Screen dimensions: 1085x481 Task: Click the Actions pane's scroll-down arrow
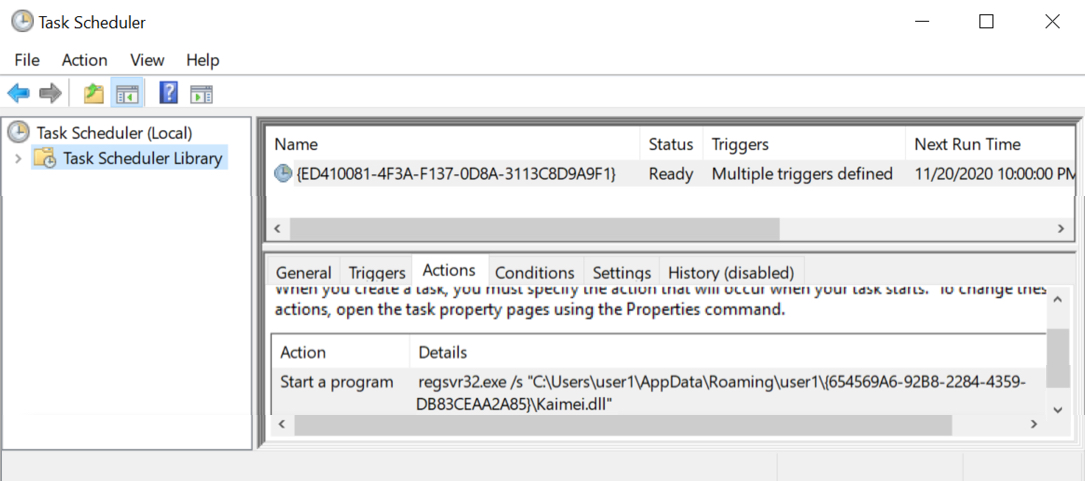1057,410
